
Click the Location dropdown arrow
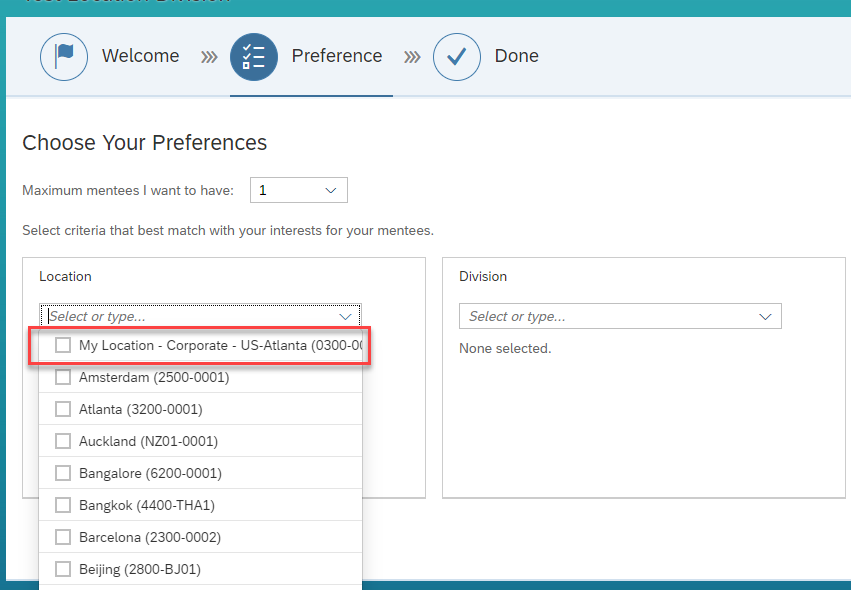345,316
